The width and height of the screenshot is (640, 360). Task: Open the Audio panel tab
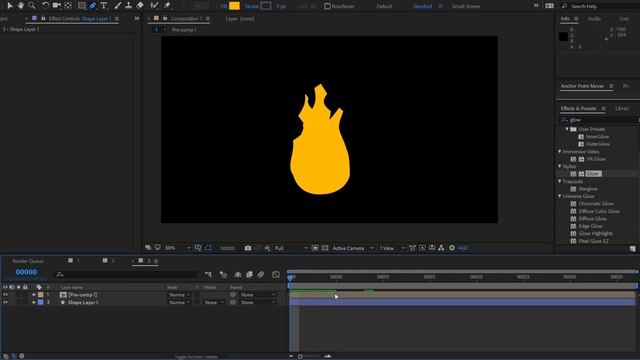click(x=594, y=19)
